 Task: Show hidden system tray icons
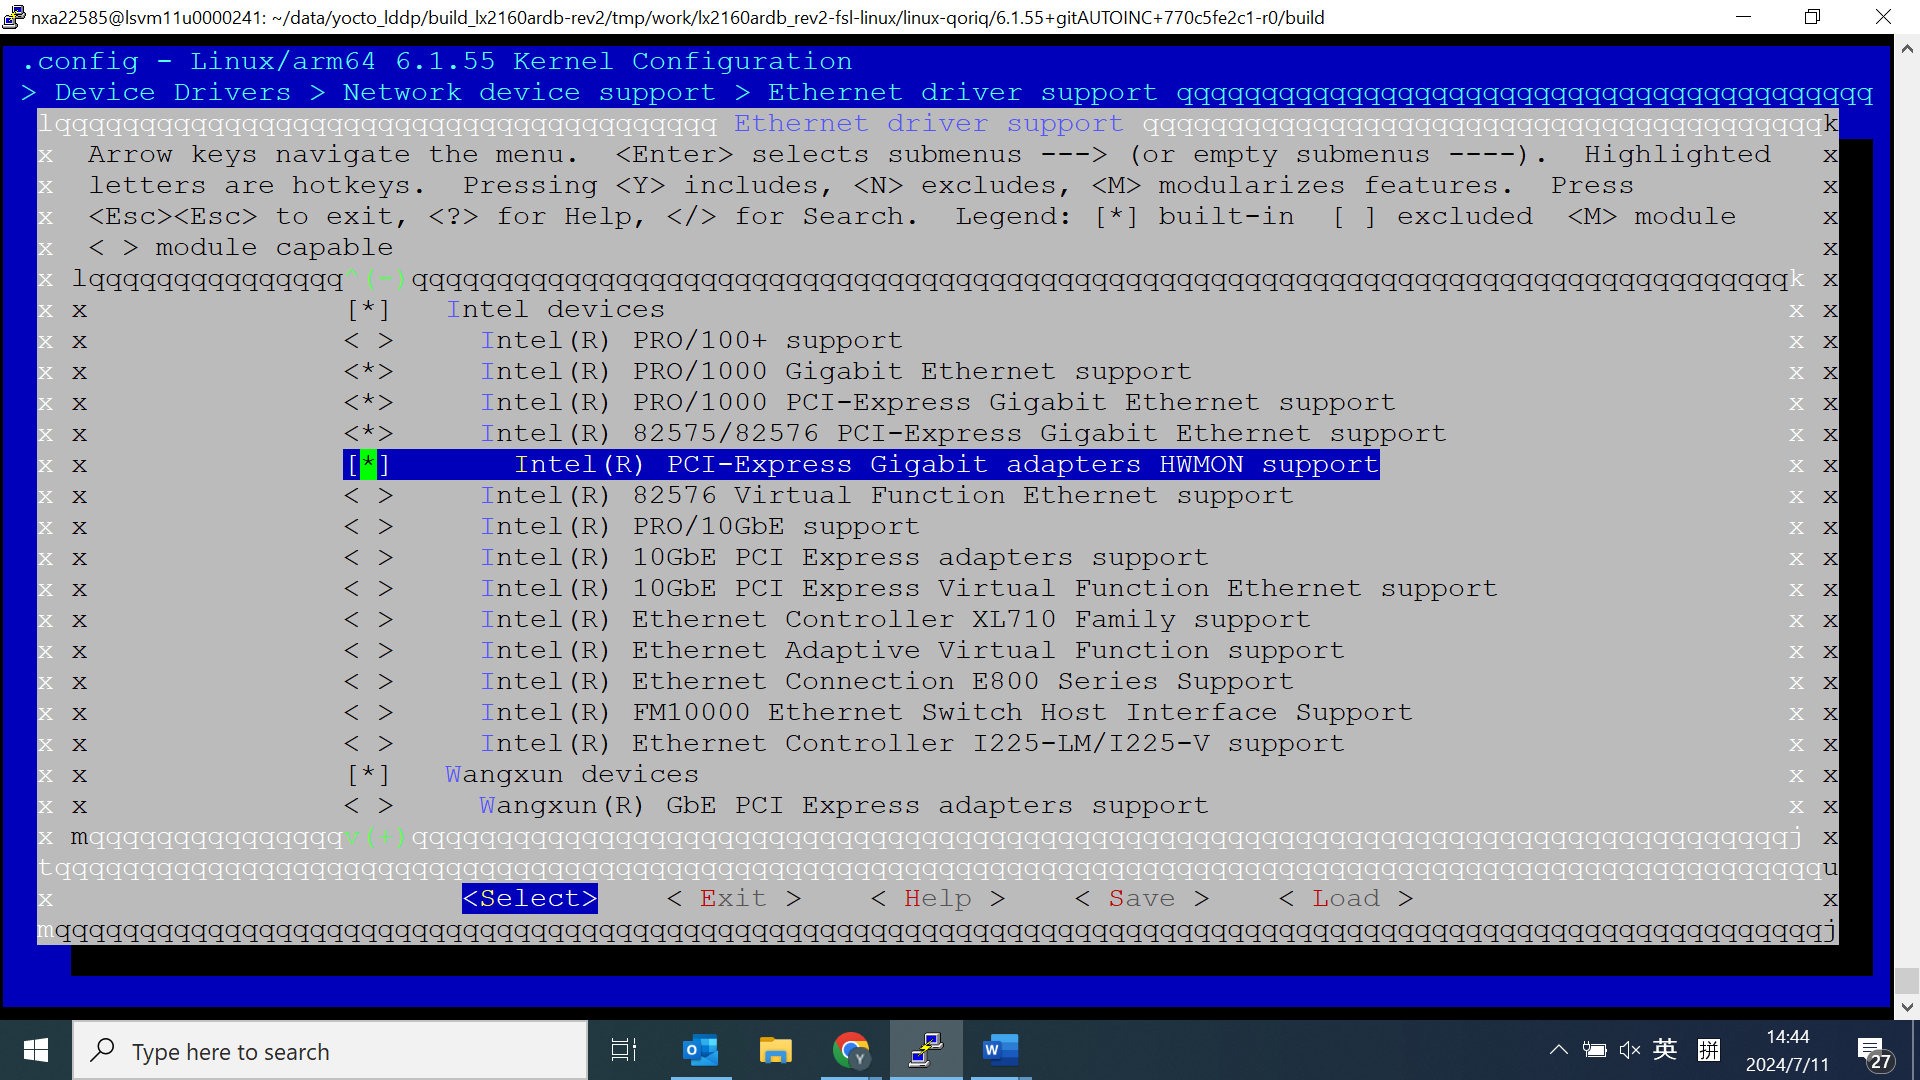coord(1558,1050)
